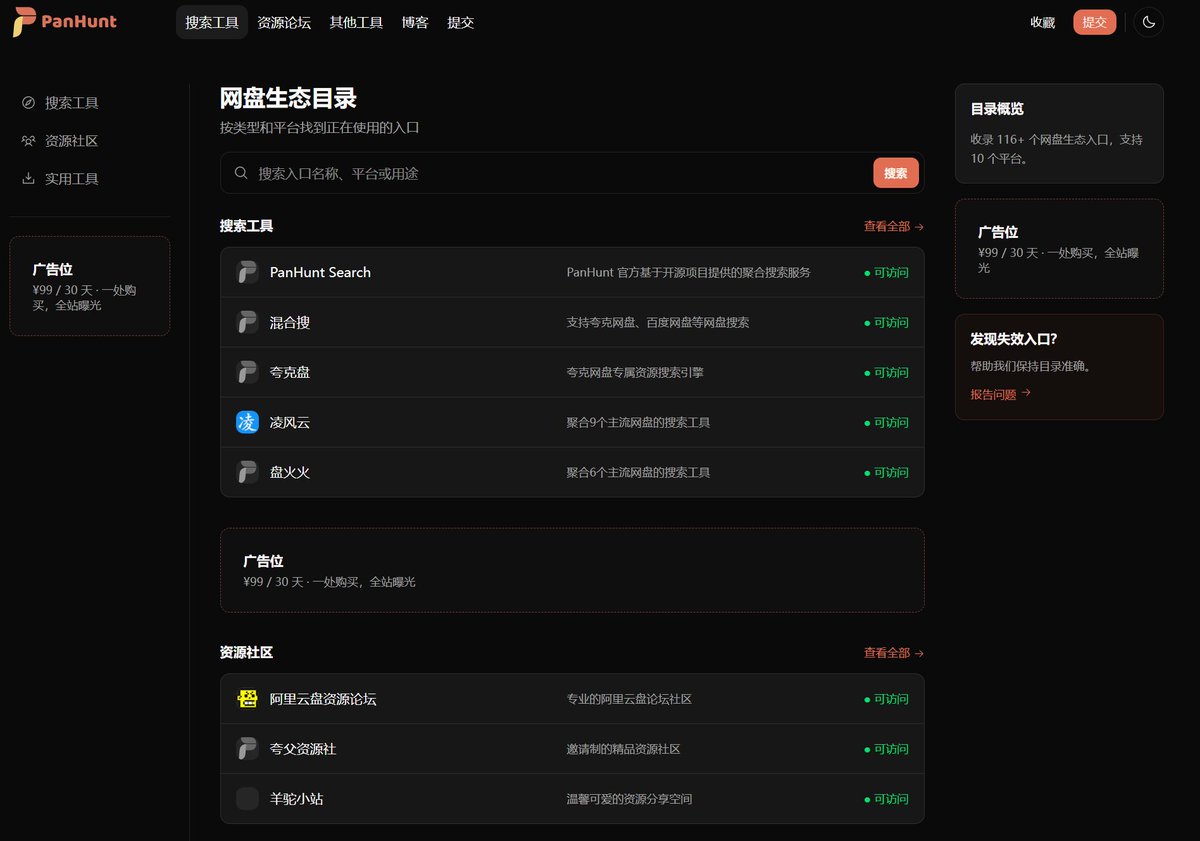Click the 夸父资源社 row icon

tap(247, 749)
